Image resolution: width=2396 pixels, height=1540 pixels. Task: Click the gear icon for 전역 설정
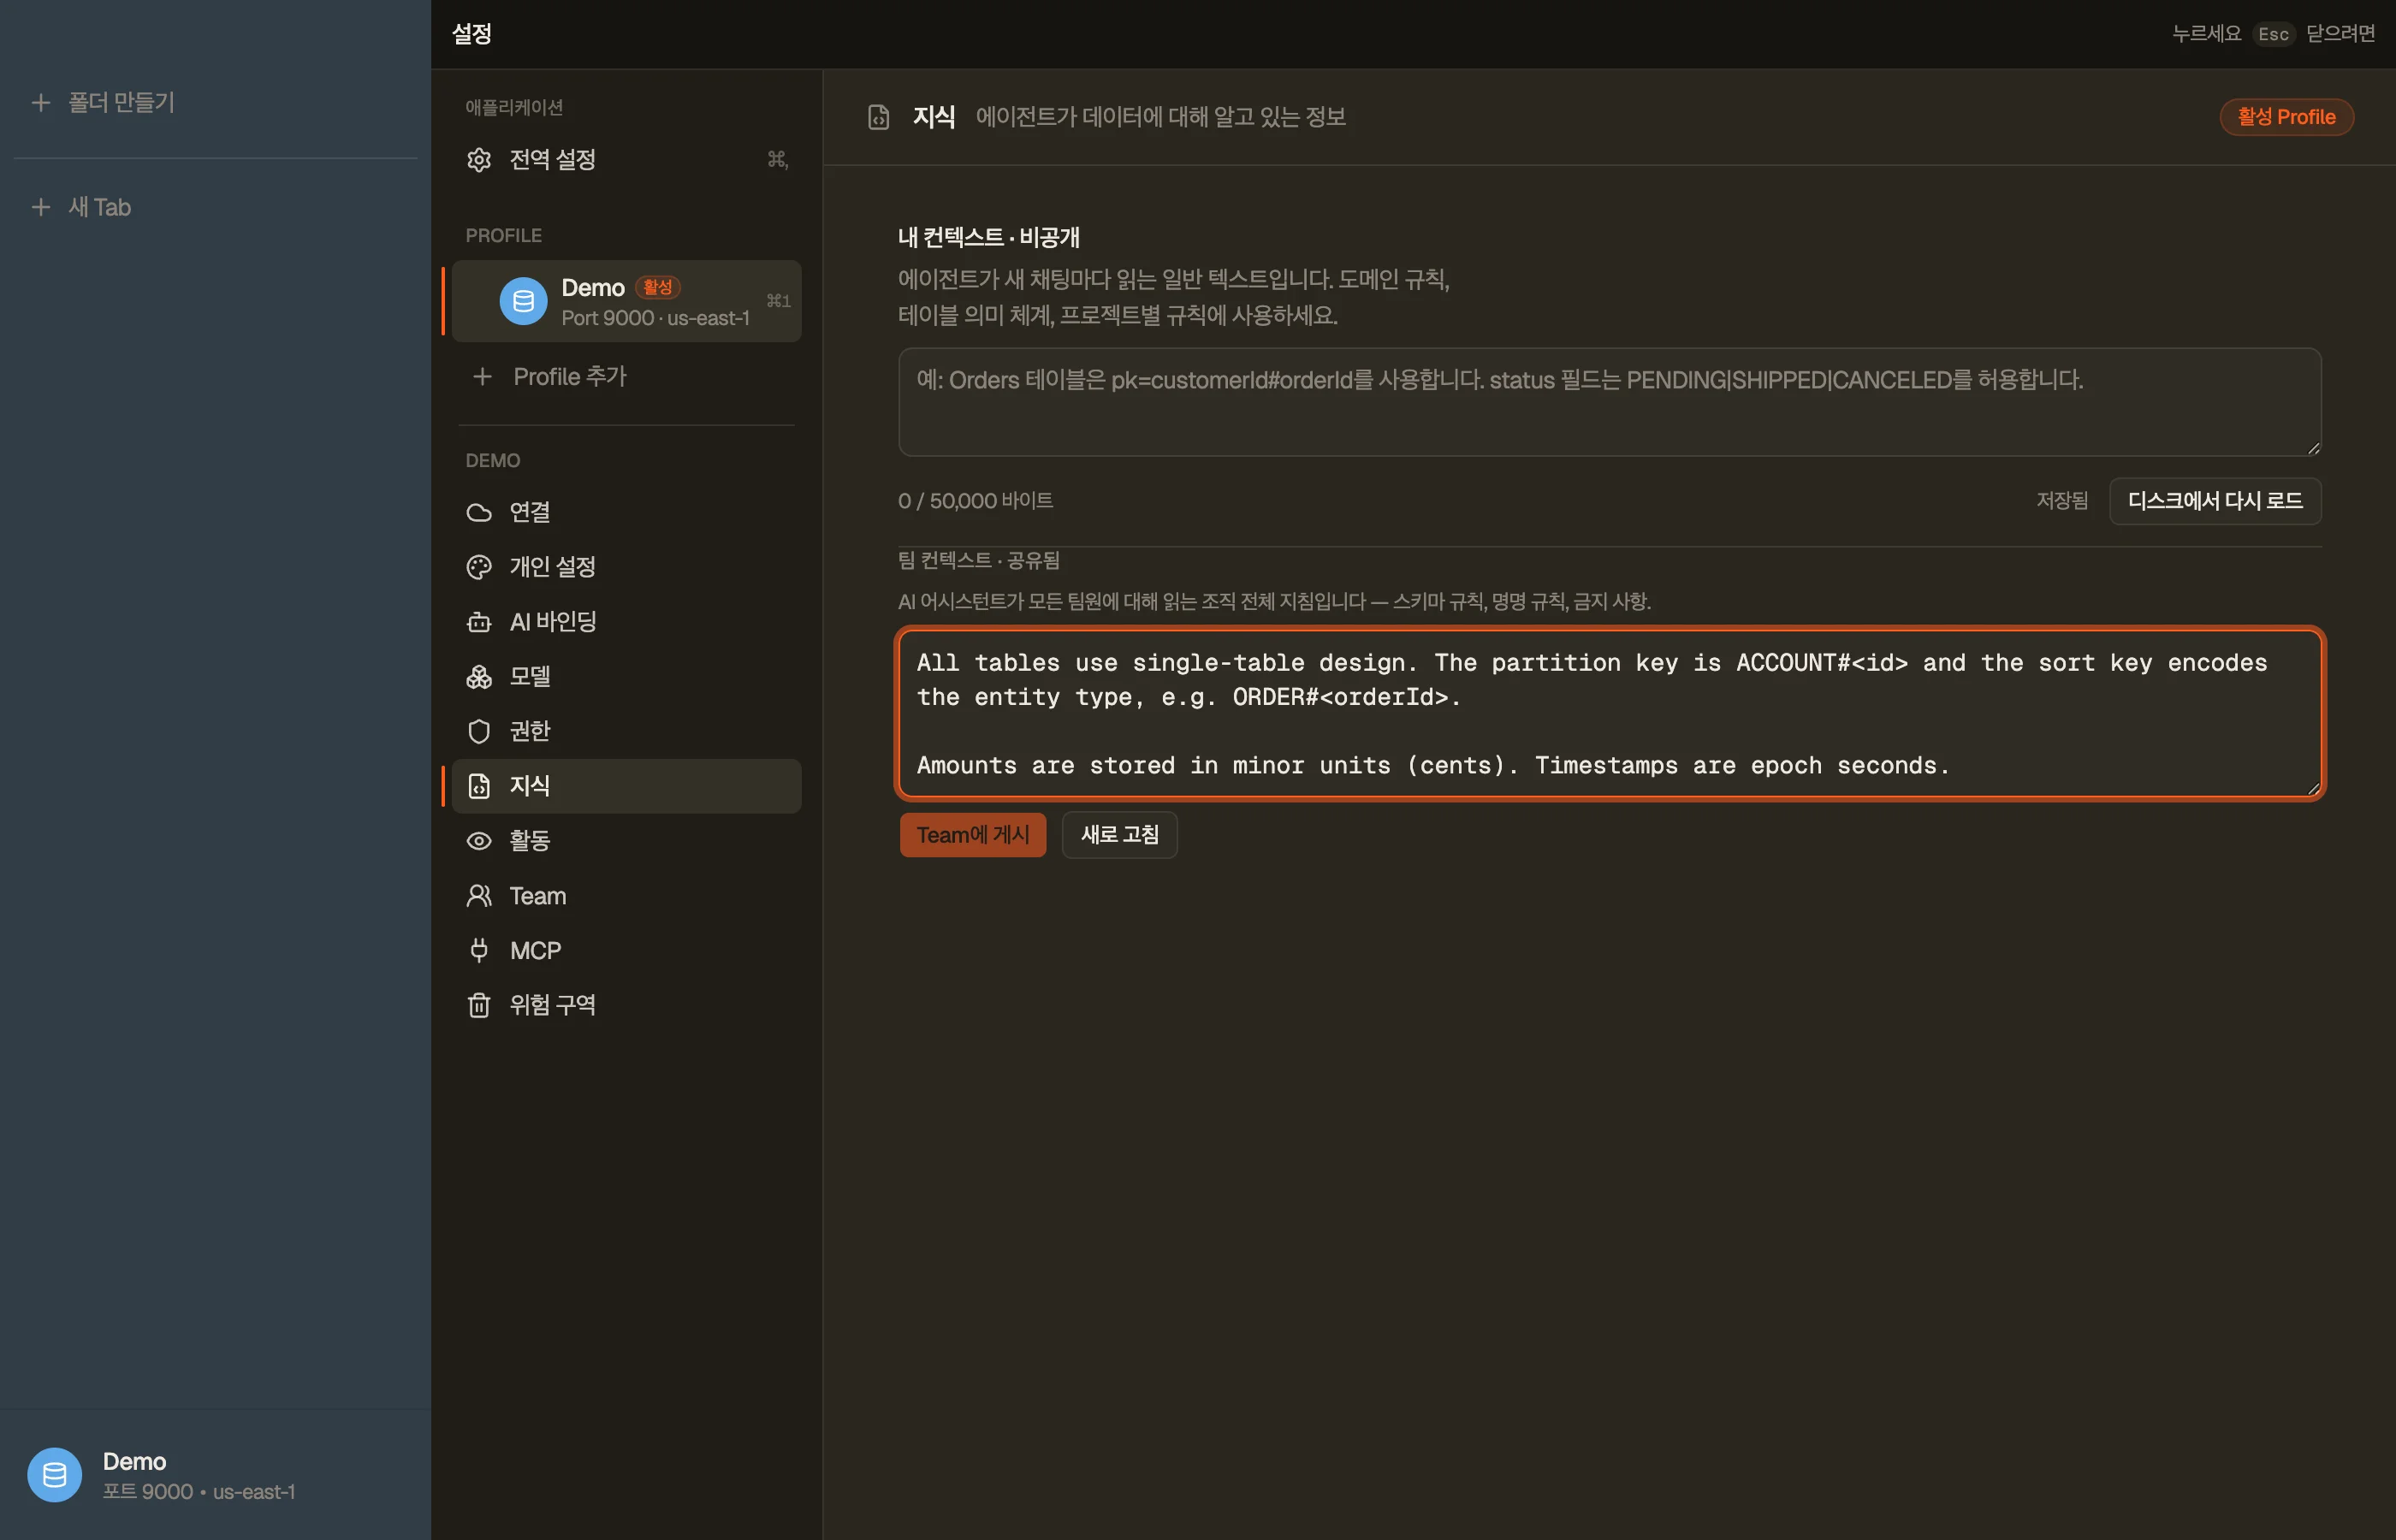(x=479, y=160)
